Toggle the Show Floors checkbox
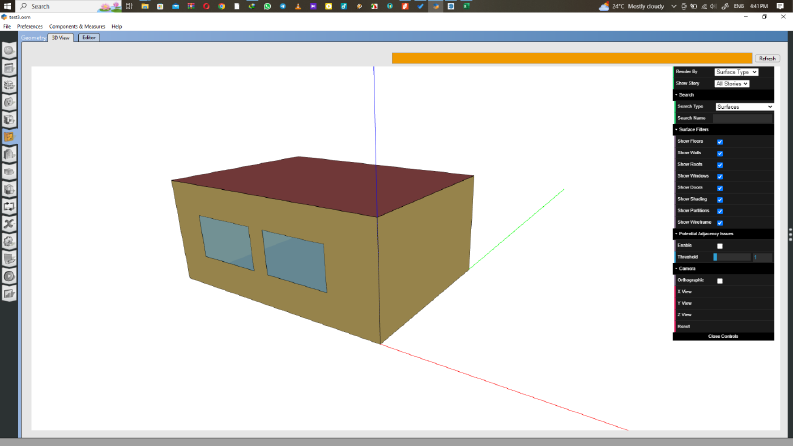Viewport: 793px width, 446px height. (x=720, y=142)
